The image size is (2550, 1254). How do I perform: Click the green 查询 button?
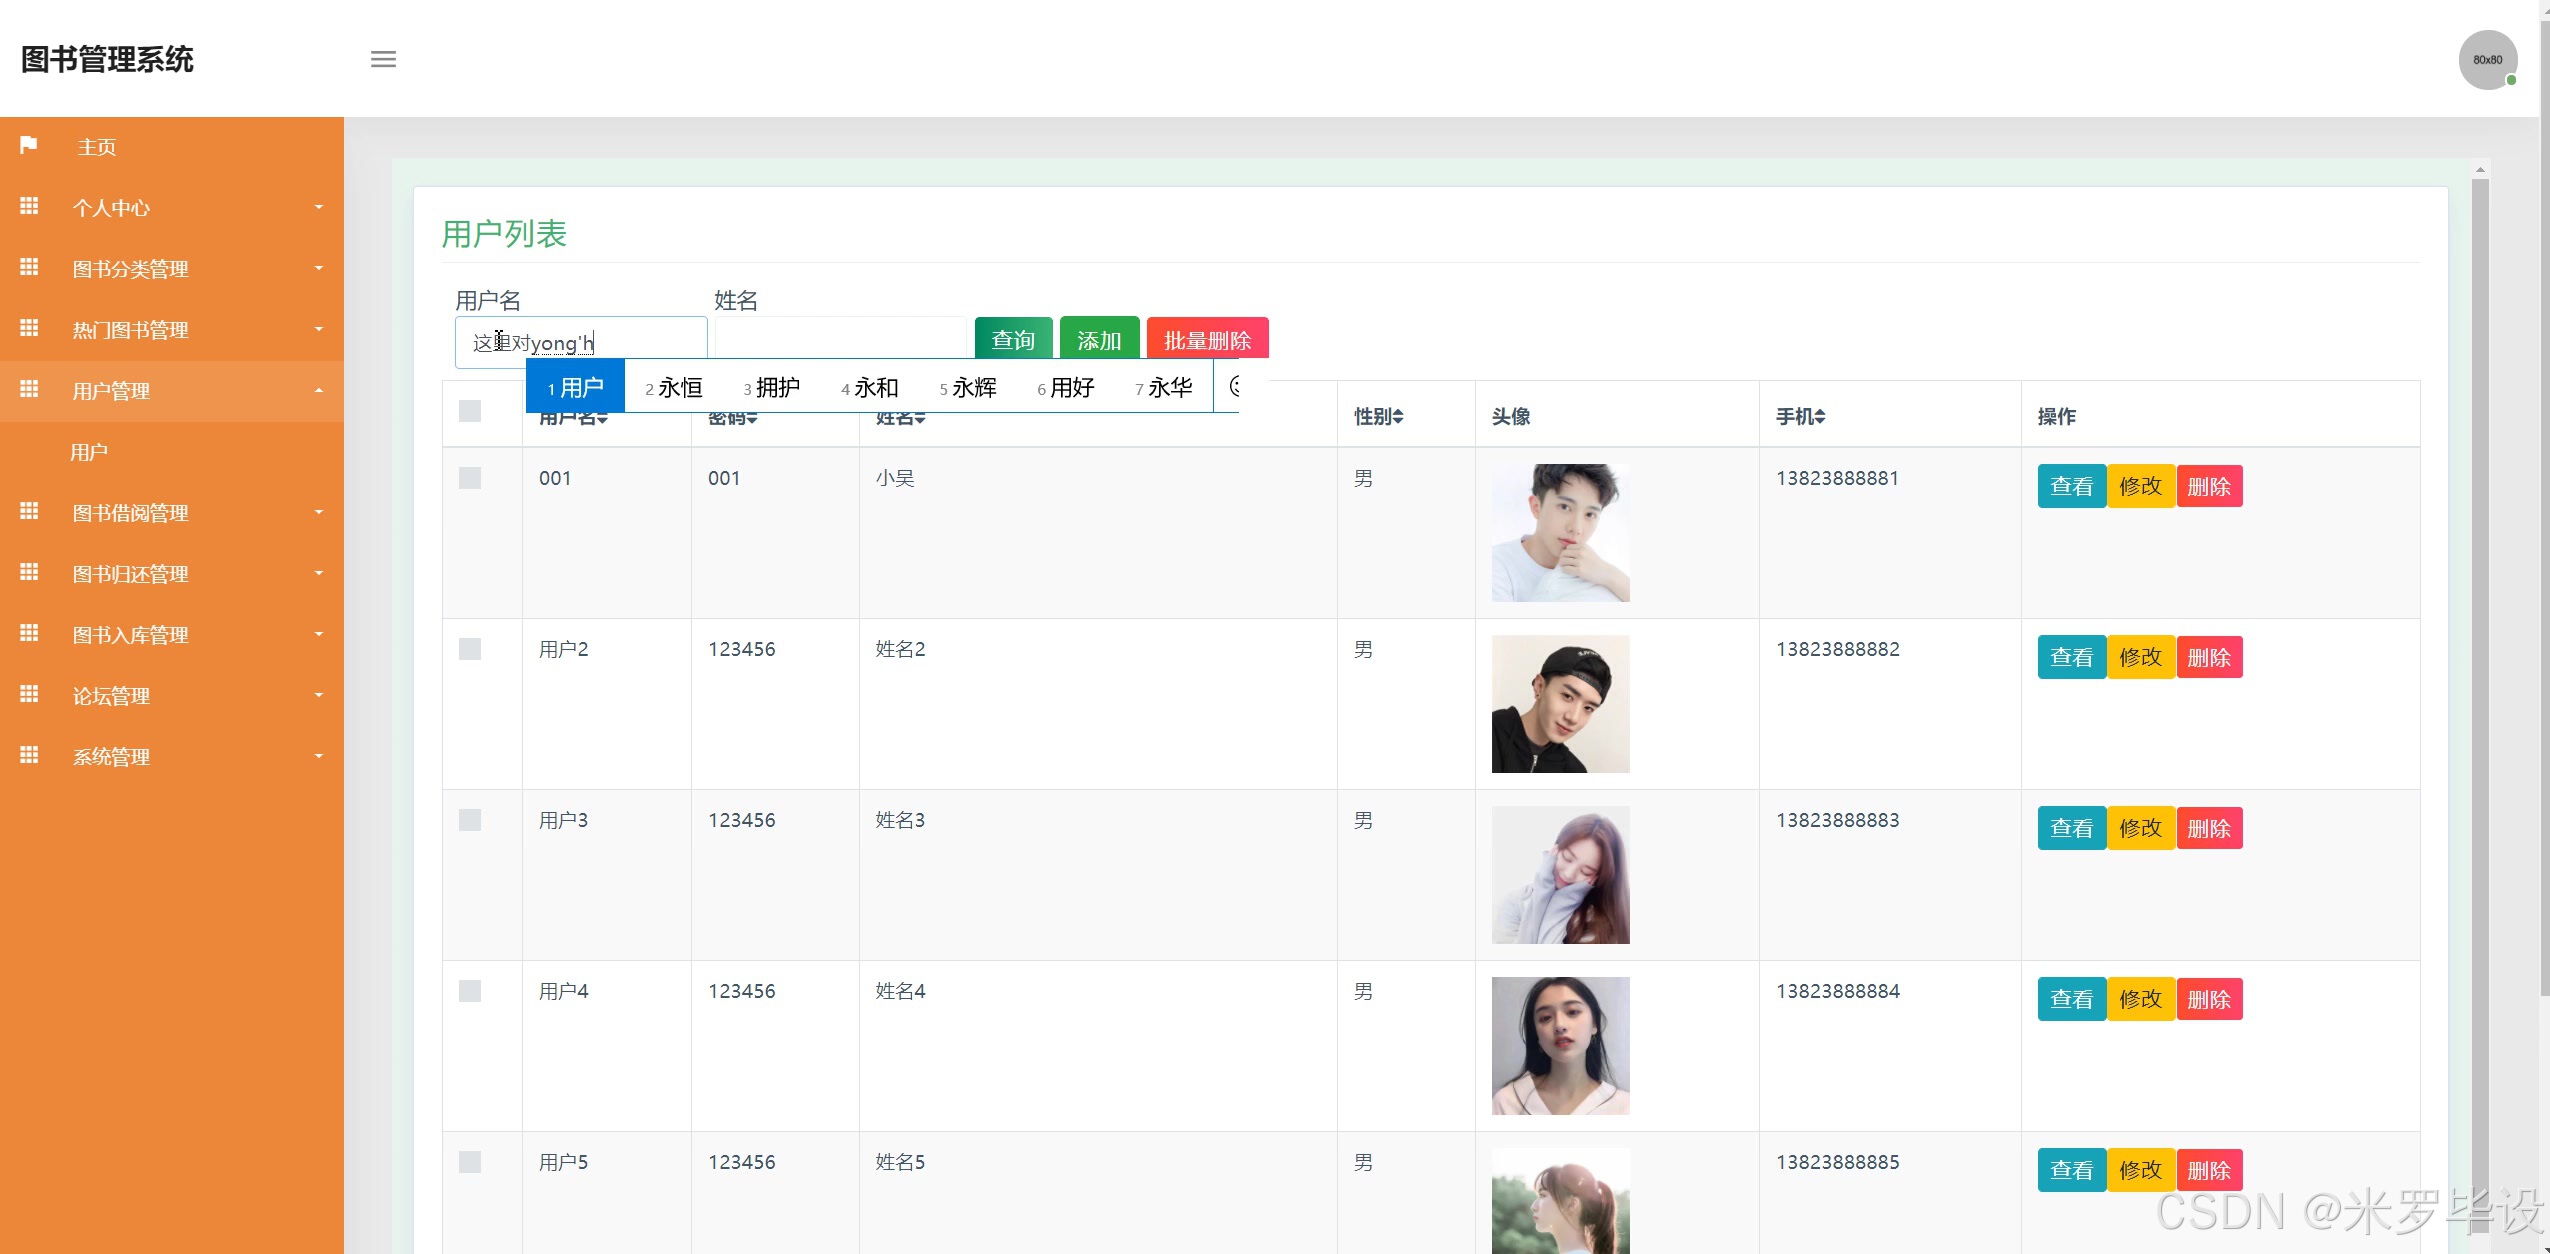[x=1012, y=339]
